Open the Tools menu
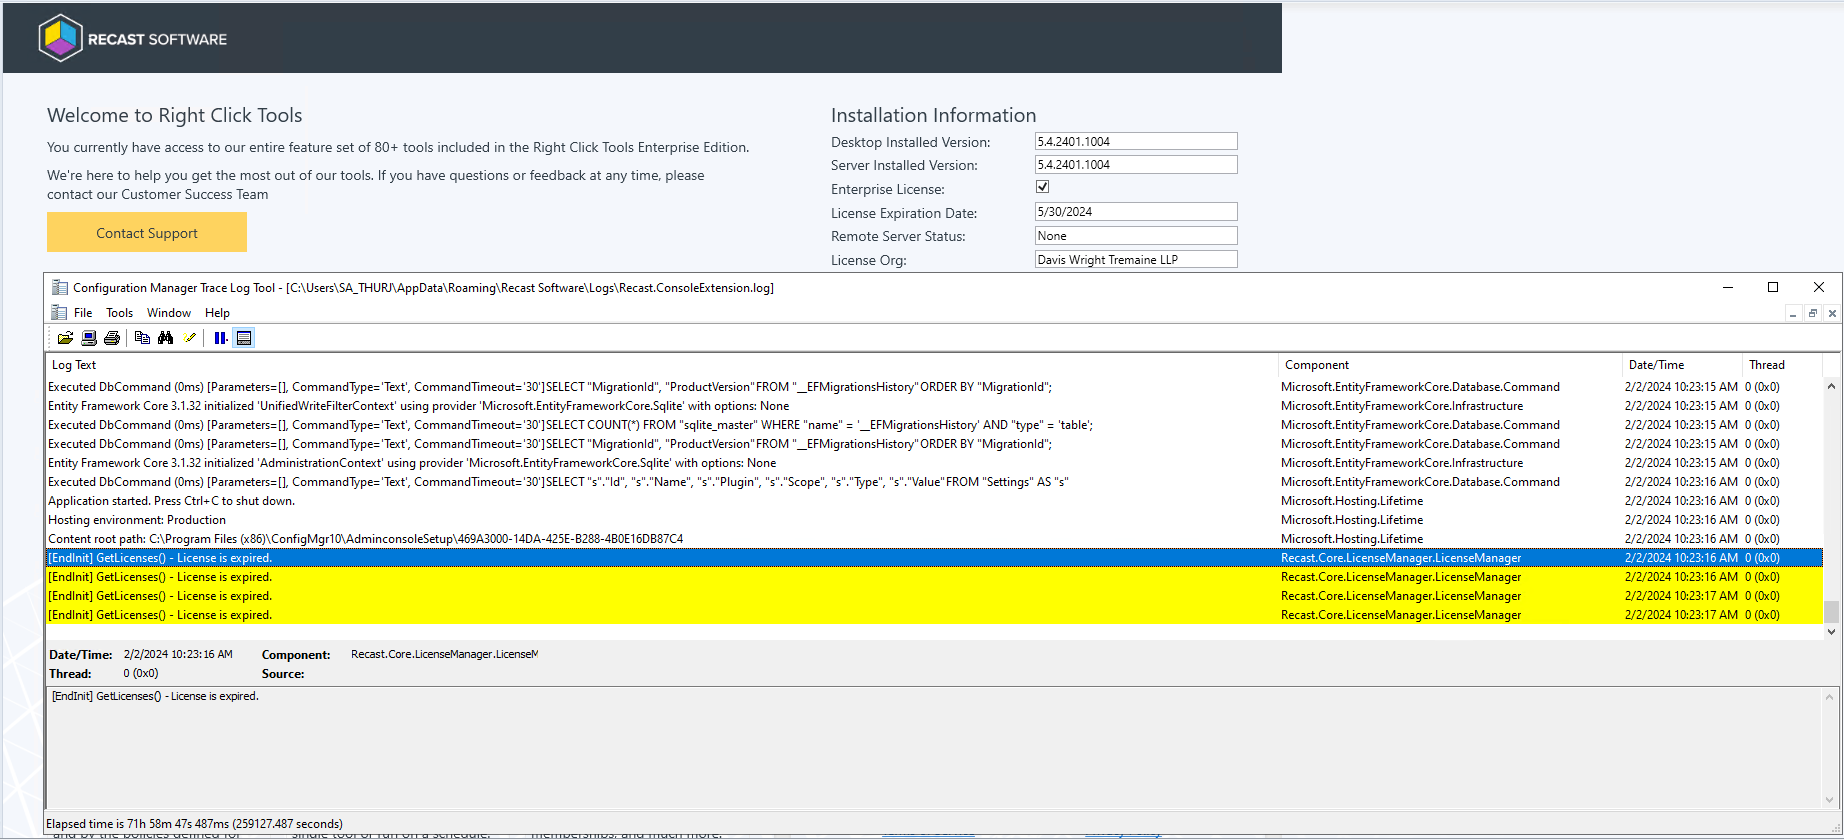 tap(120, 313)
